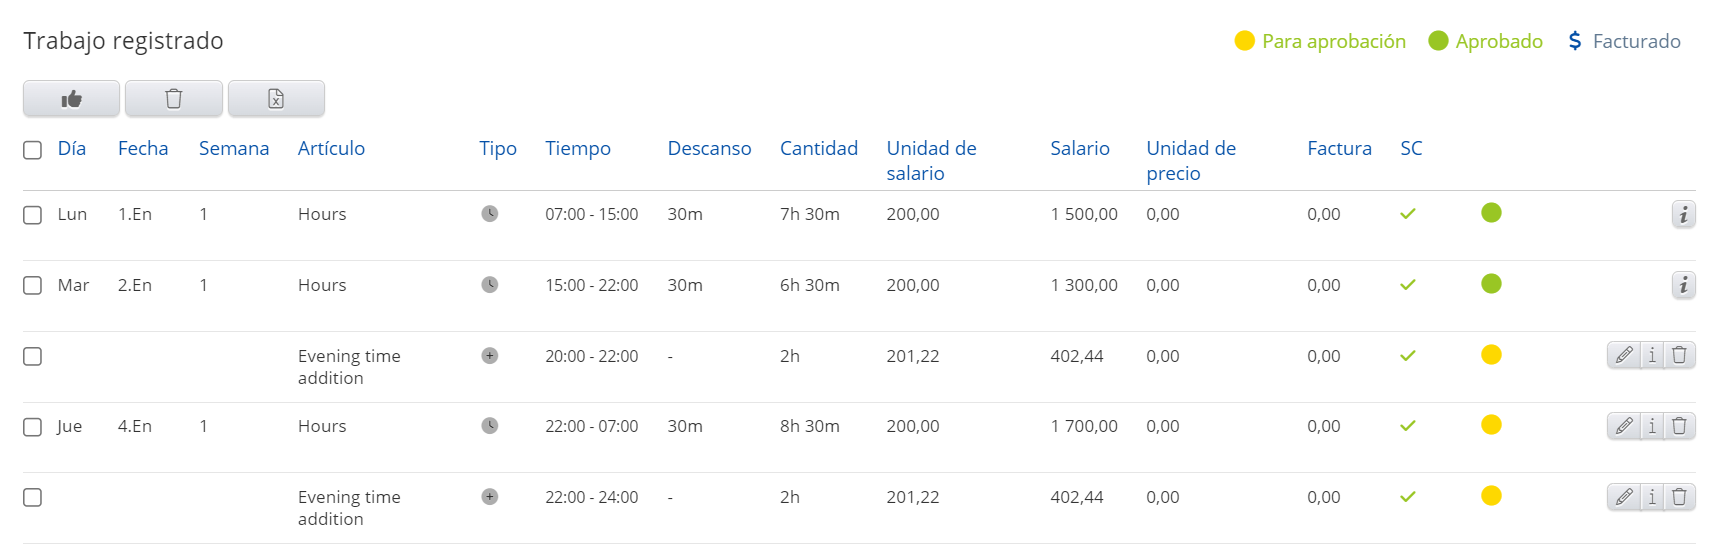The height and width of the screenshot is (544, 1715).
Task: Show info for the 22:00 - 24:00 entry
Action: click(1652, 497)
